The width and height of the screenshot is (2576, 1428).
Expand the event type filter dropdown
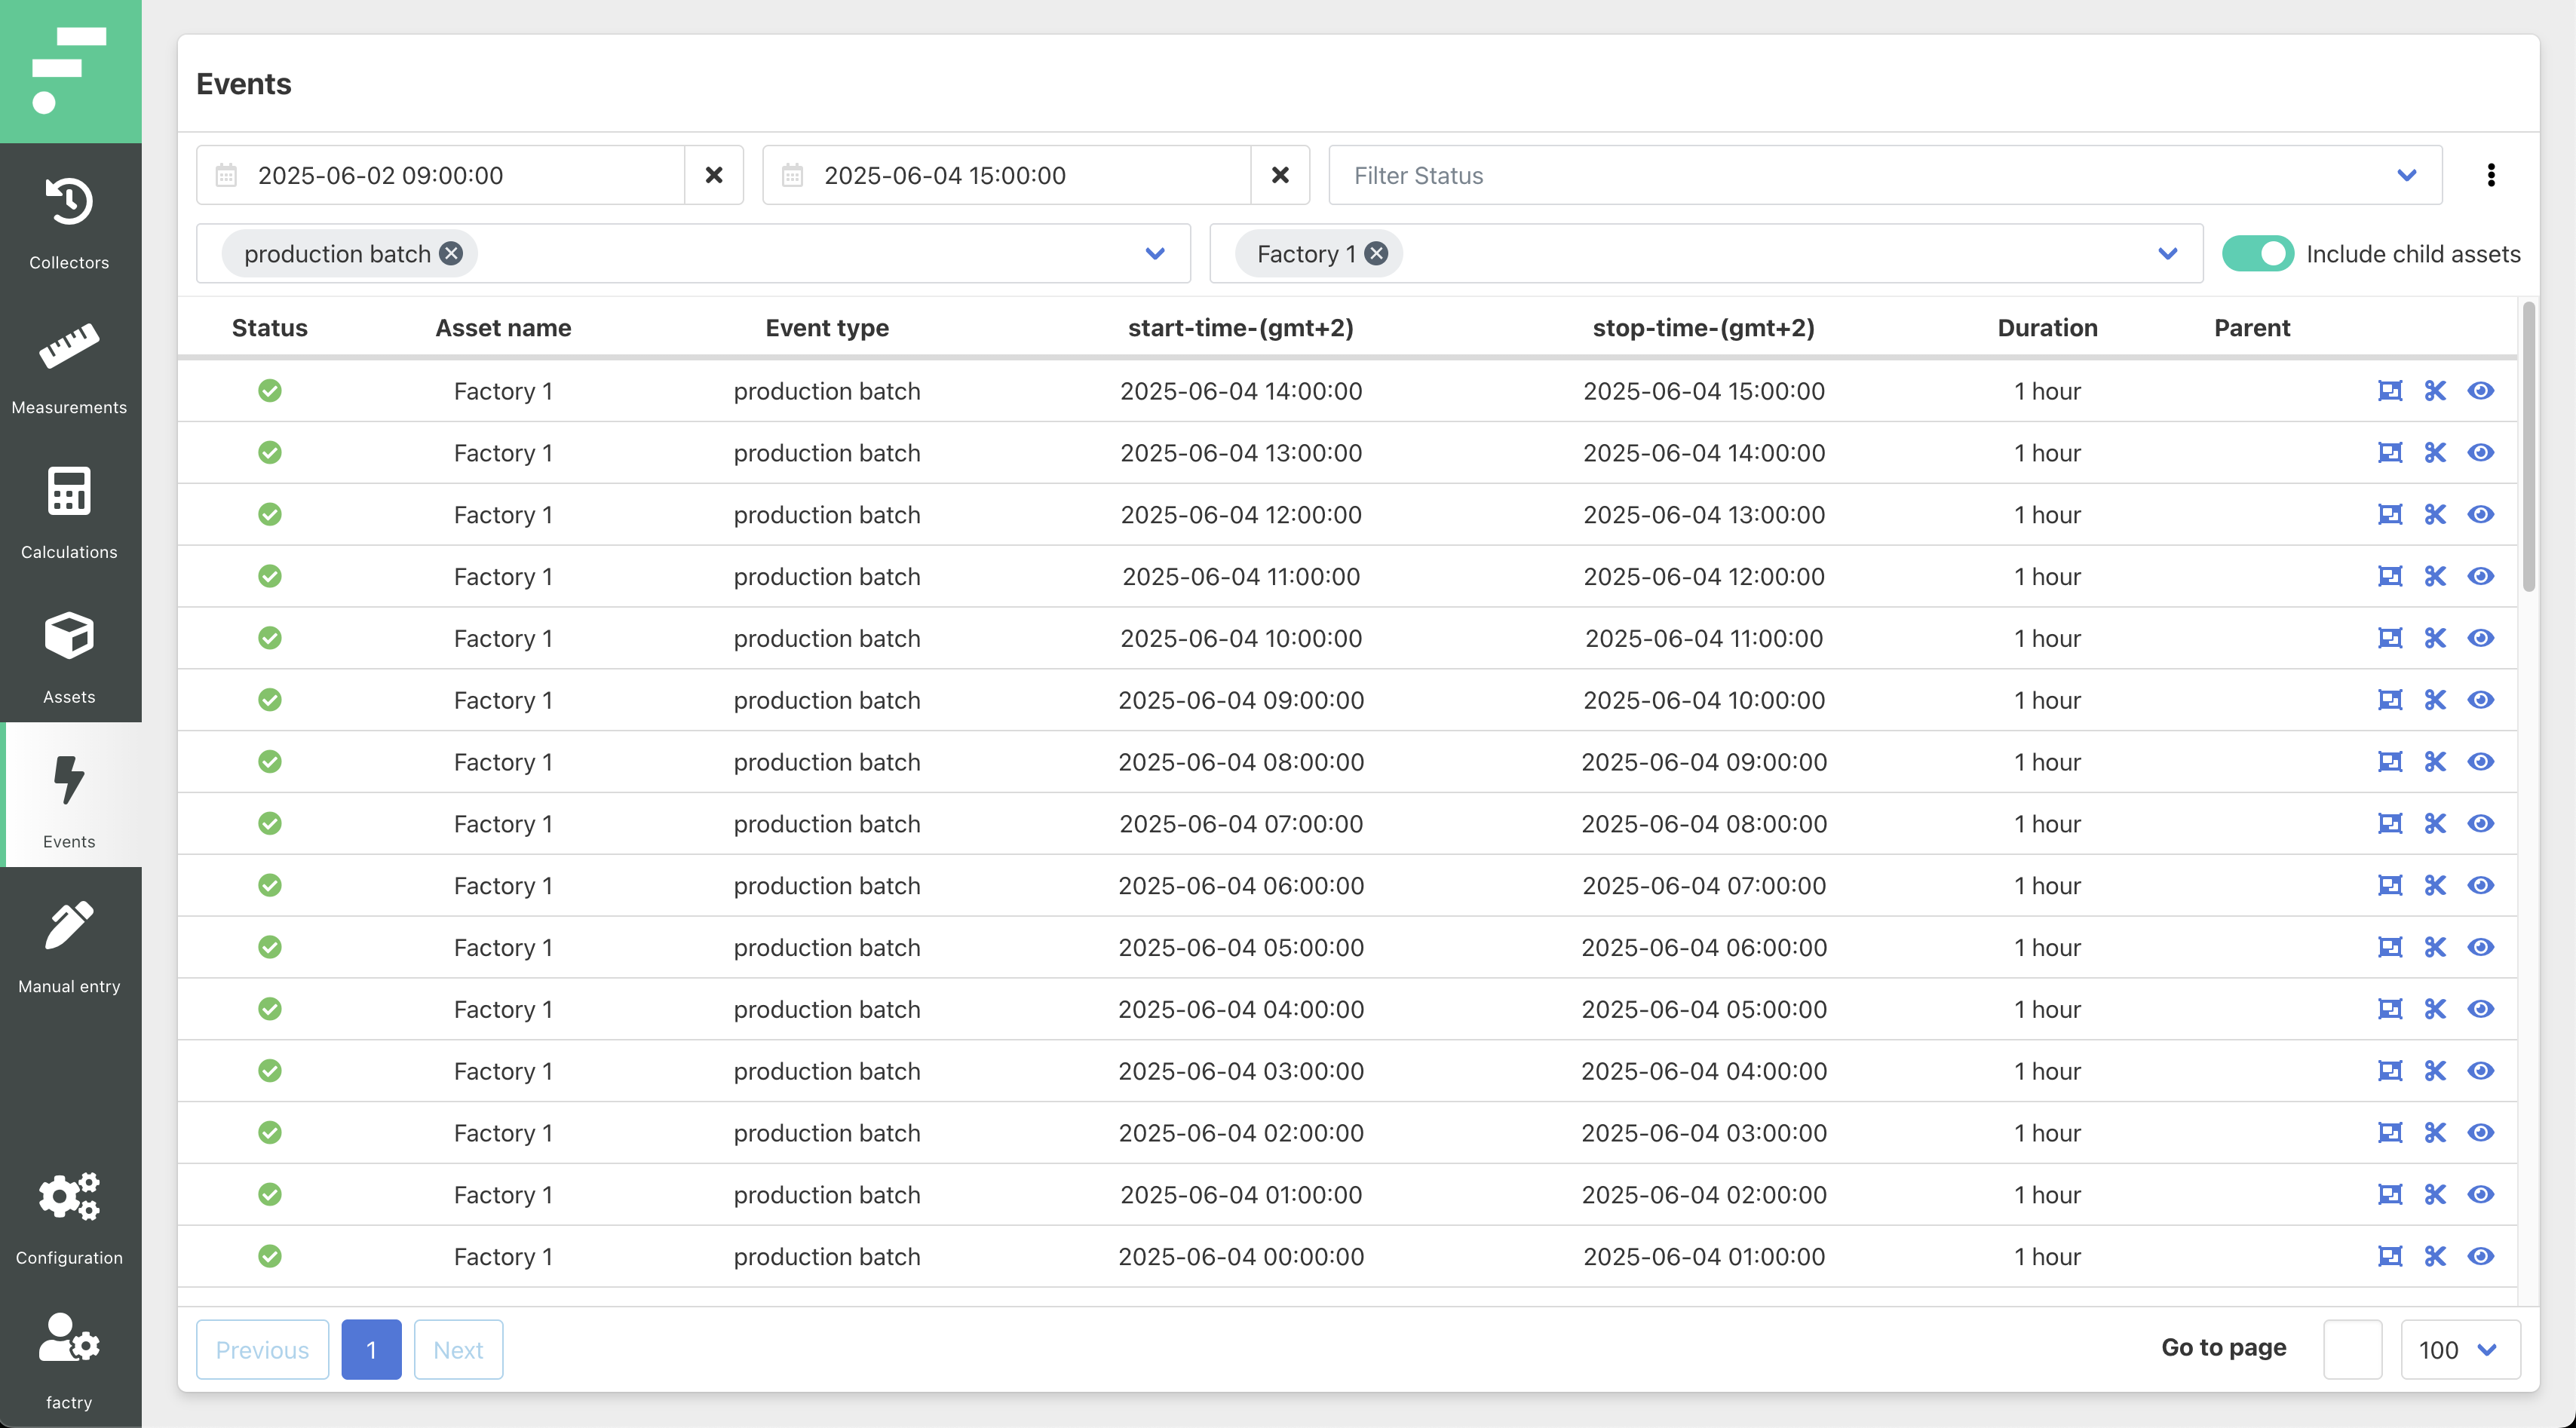point(1155,254)
